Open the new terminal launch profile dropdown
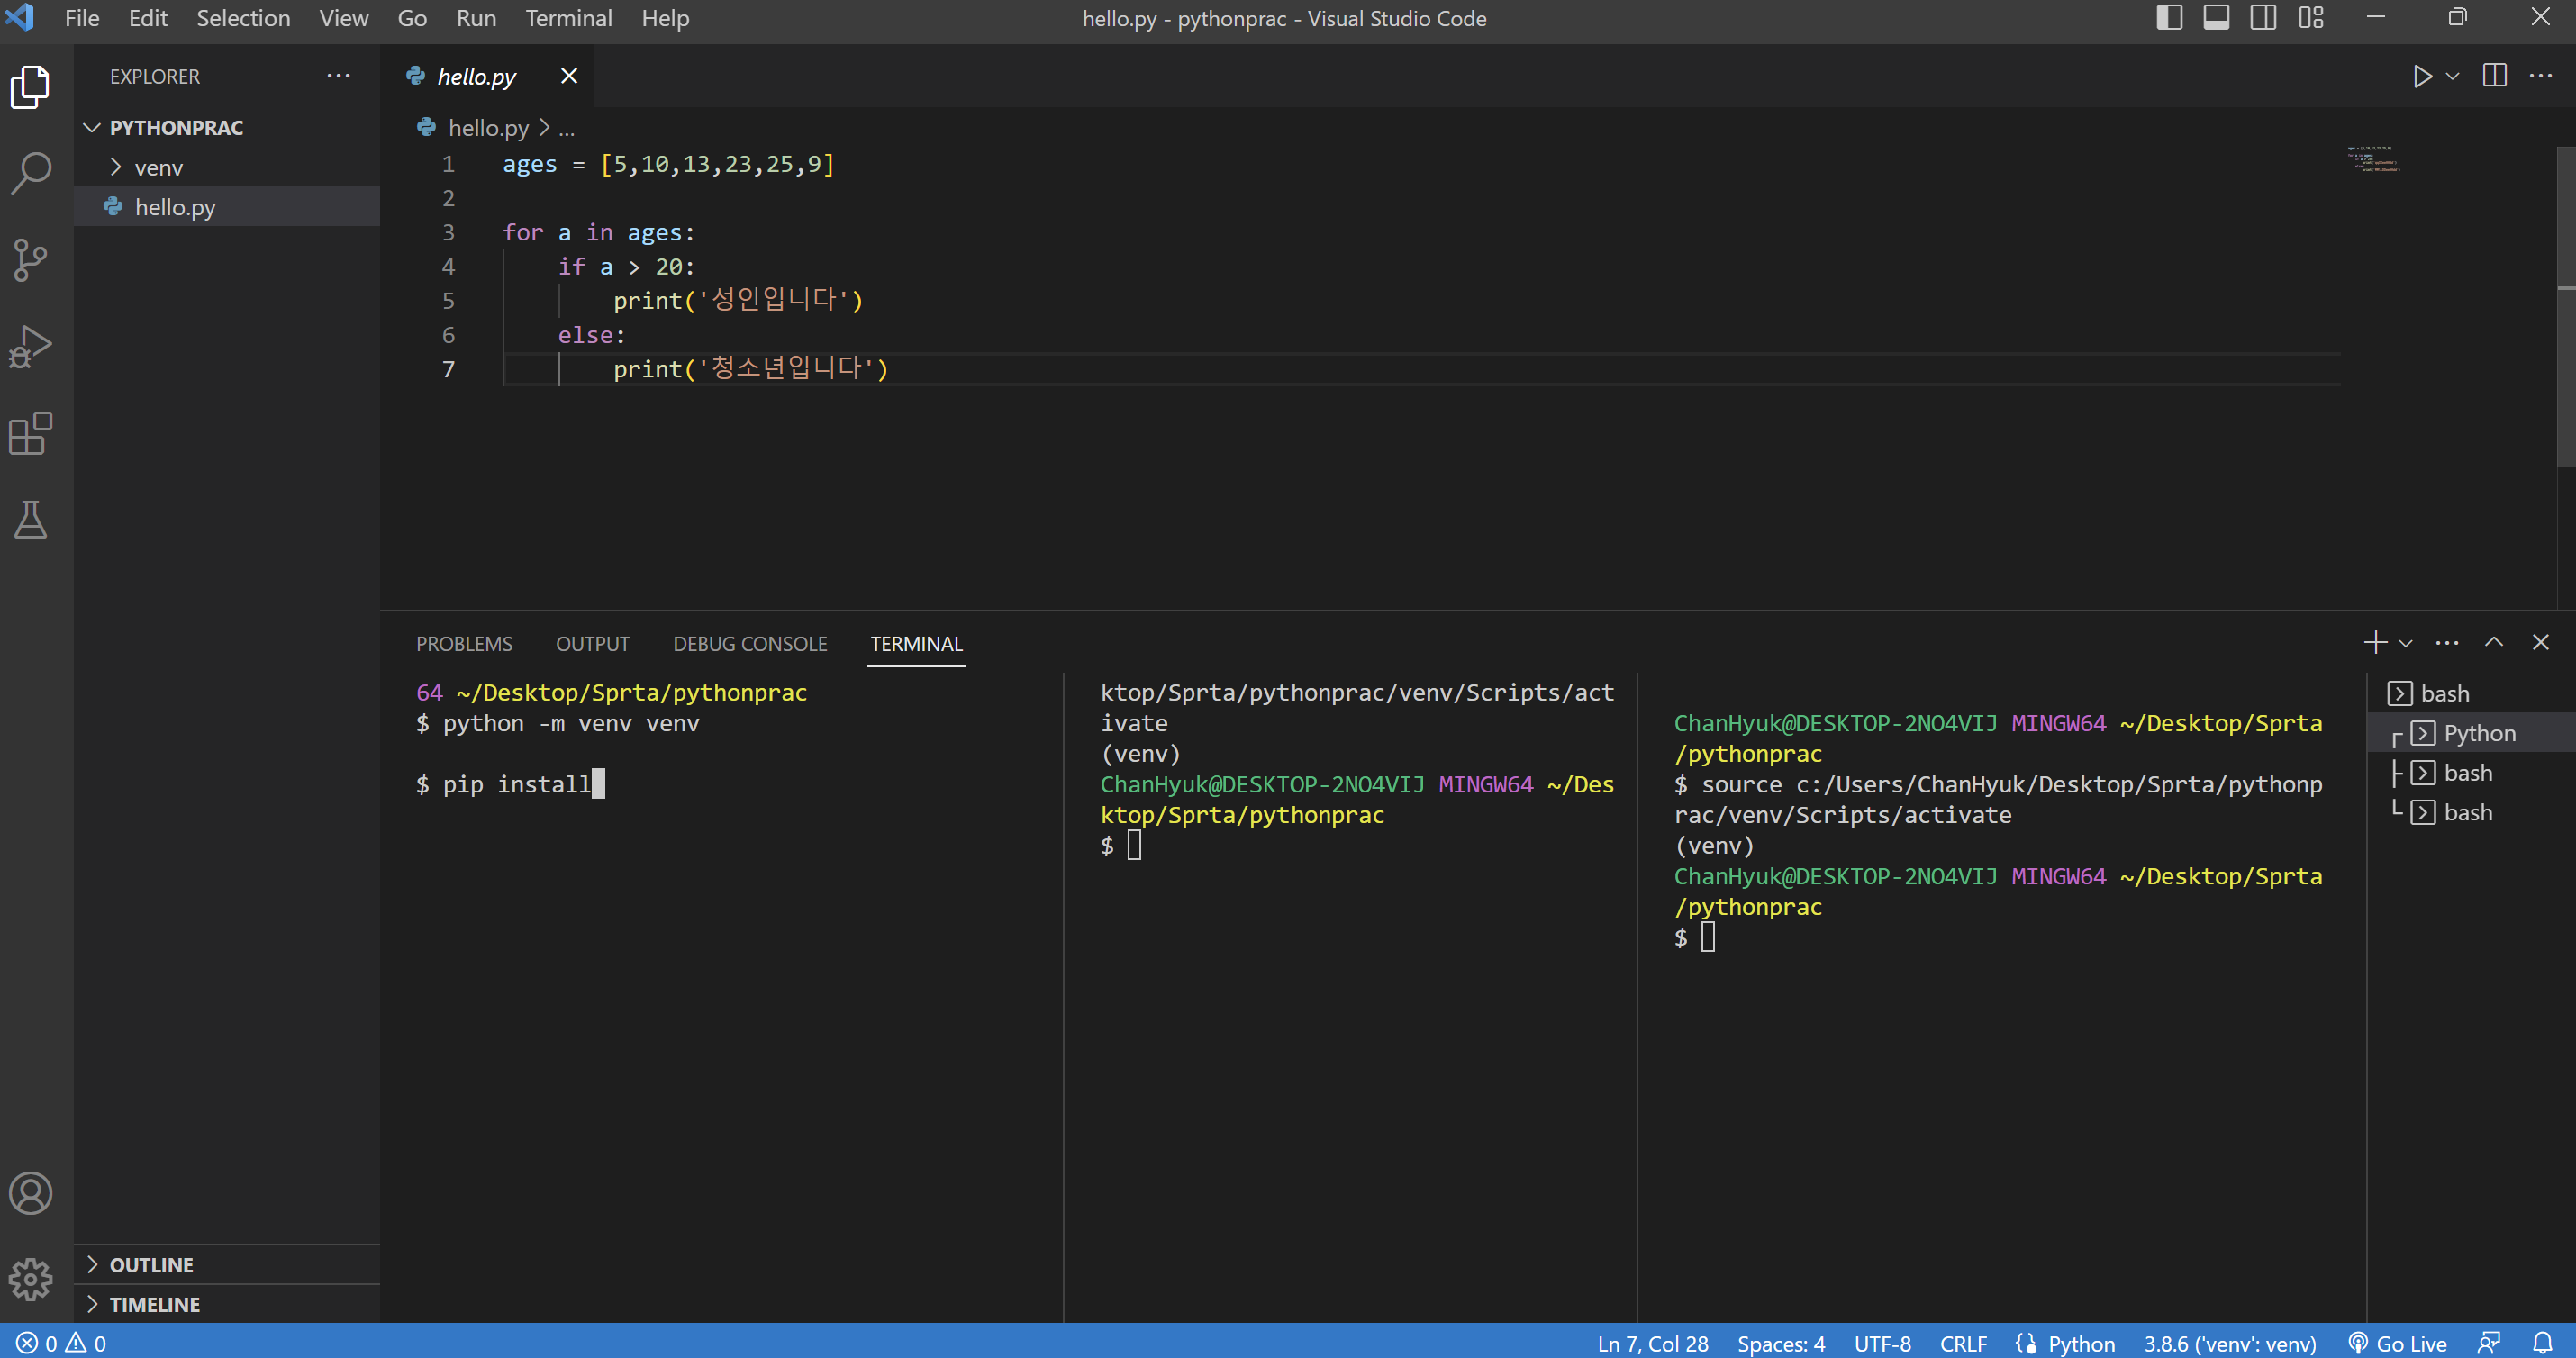Image resolution: width=2576 pixels, height=1358 pixels. click(x=2406, y=643)
